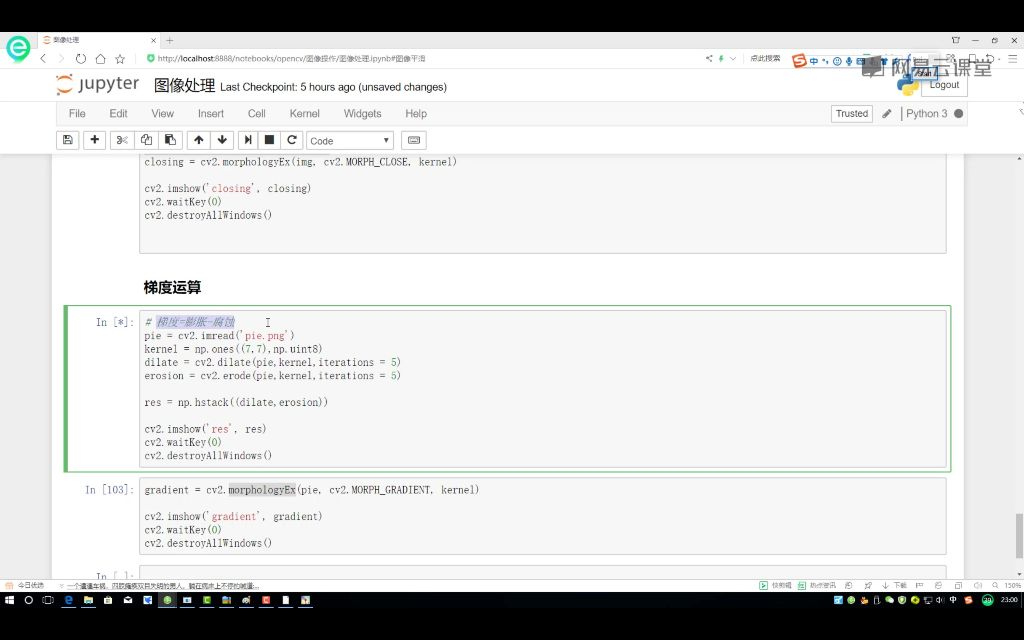Click the notebook vertical scrollbar thumb

point(1019,536)
